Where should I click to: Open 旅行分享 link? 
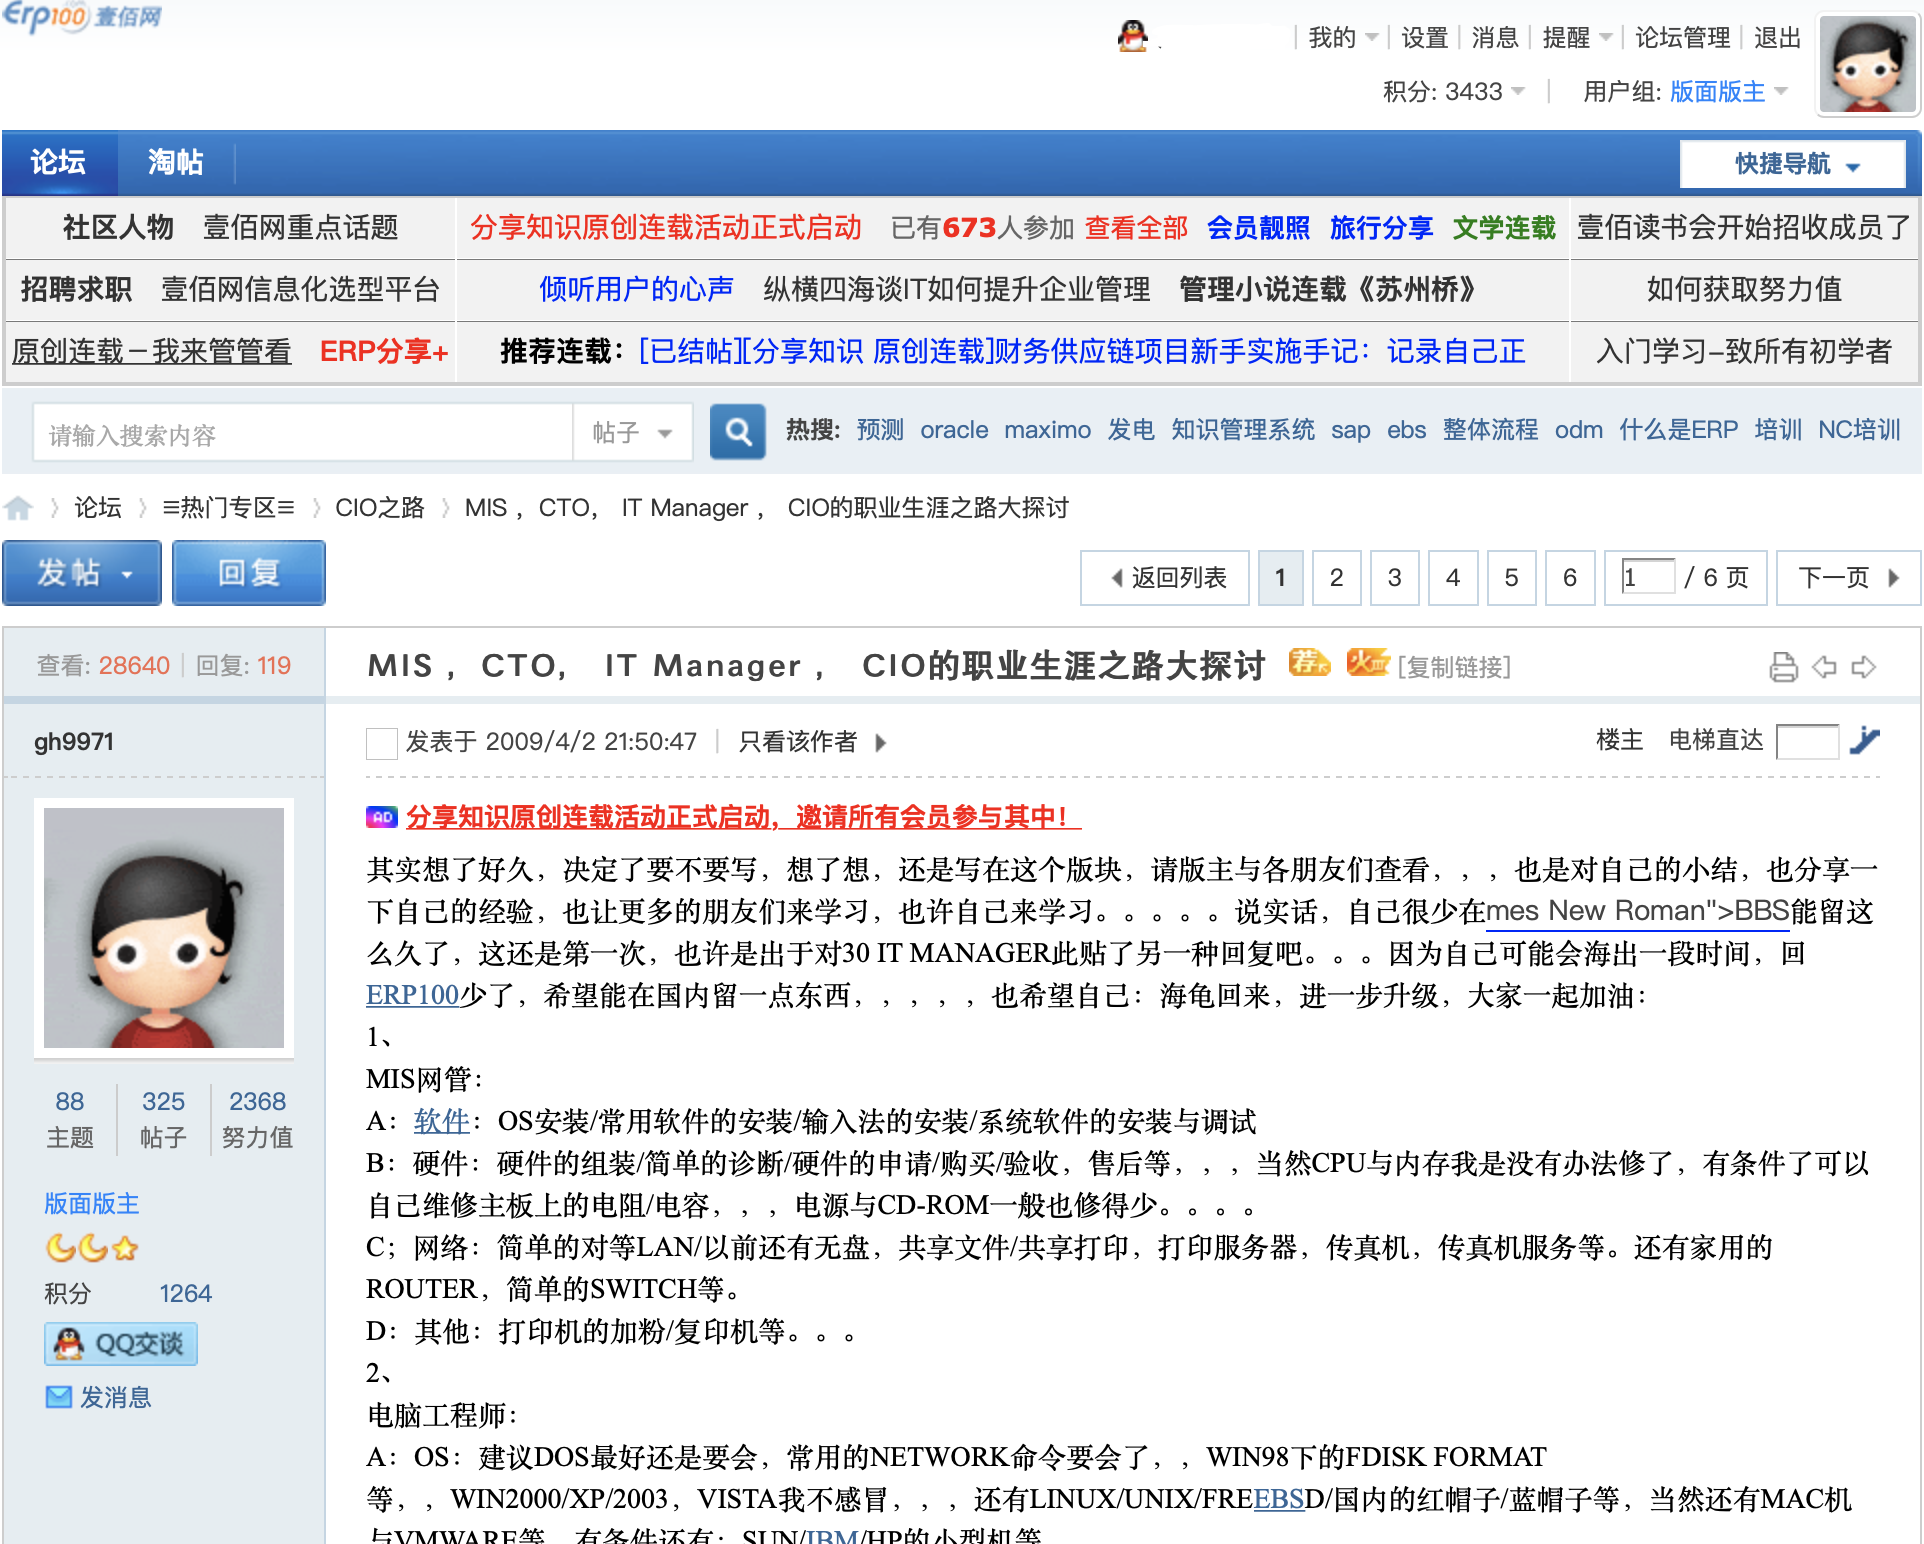click(1381, 228)
